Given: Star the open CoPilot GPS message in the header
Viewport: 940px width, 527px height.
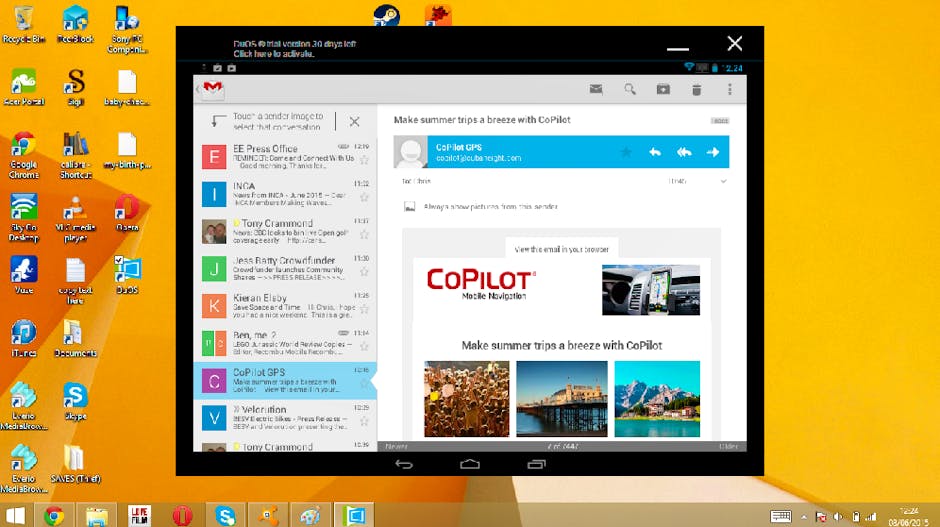Looking at the screenshot, I should coord(626,152).
